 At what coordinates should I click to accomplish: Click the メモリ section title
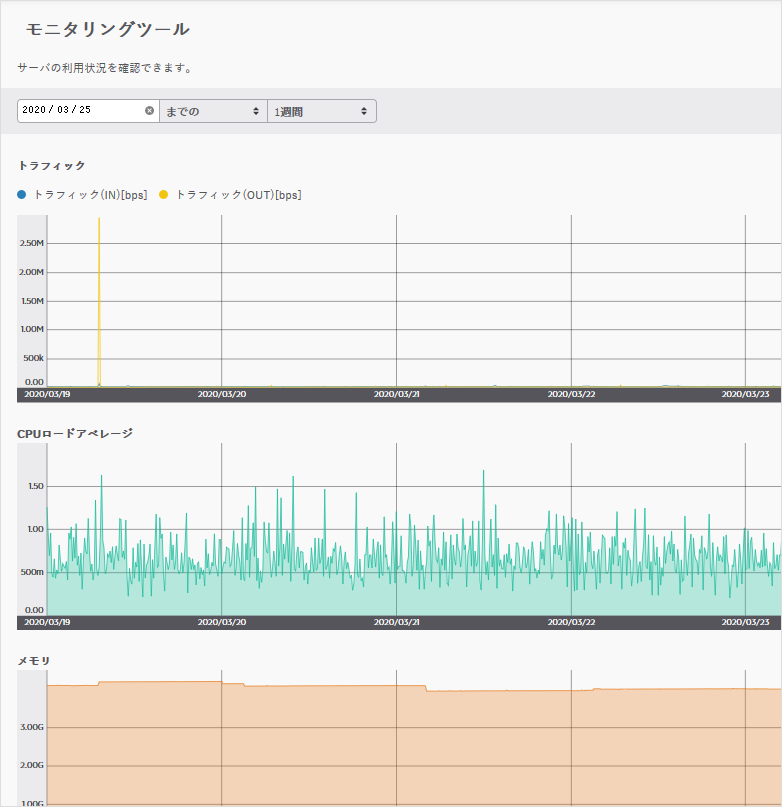33,661
